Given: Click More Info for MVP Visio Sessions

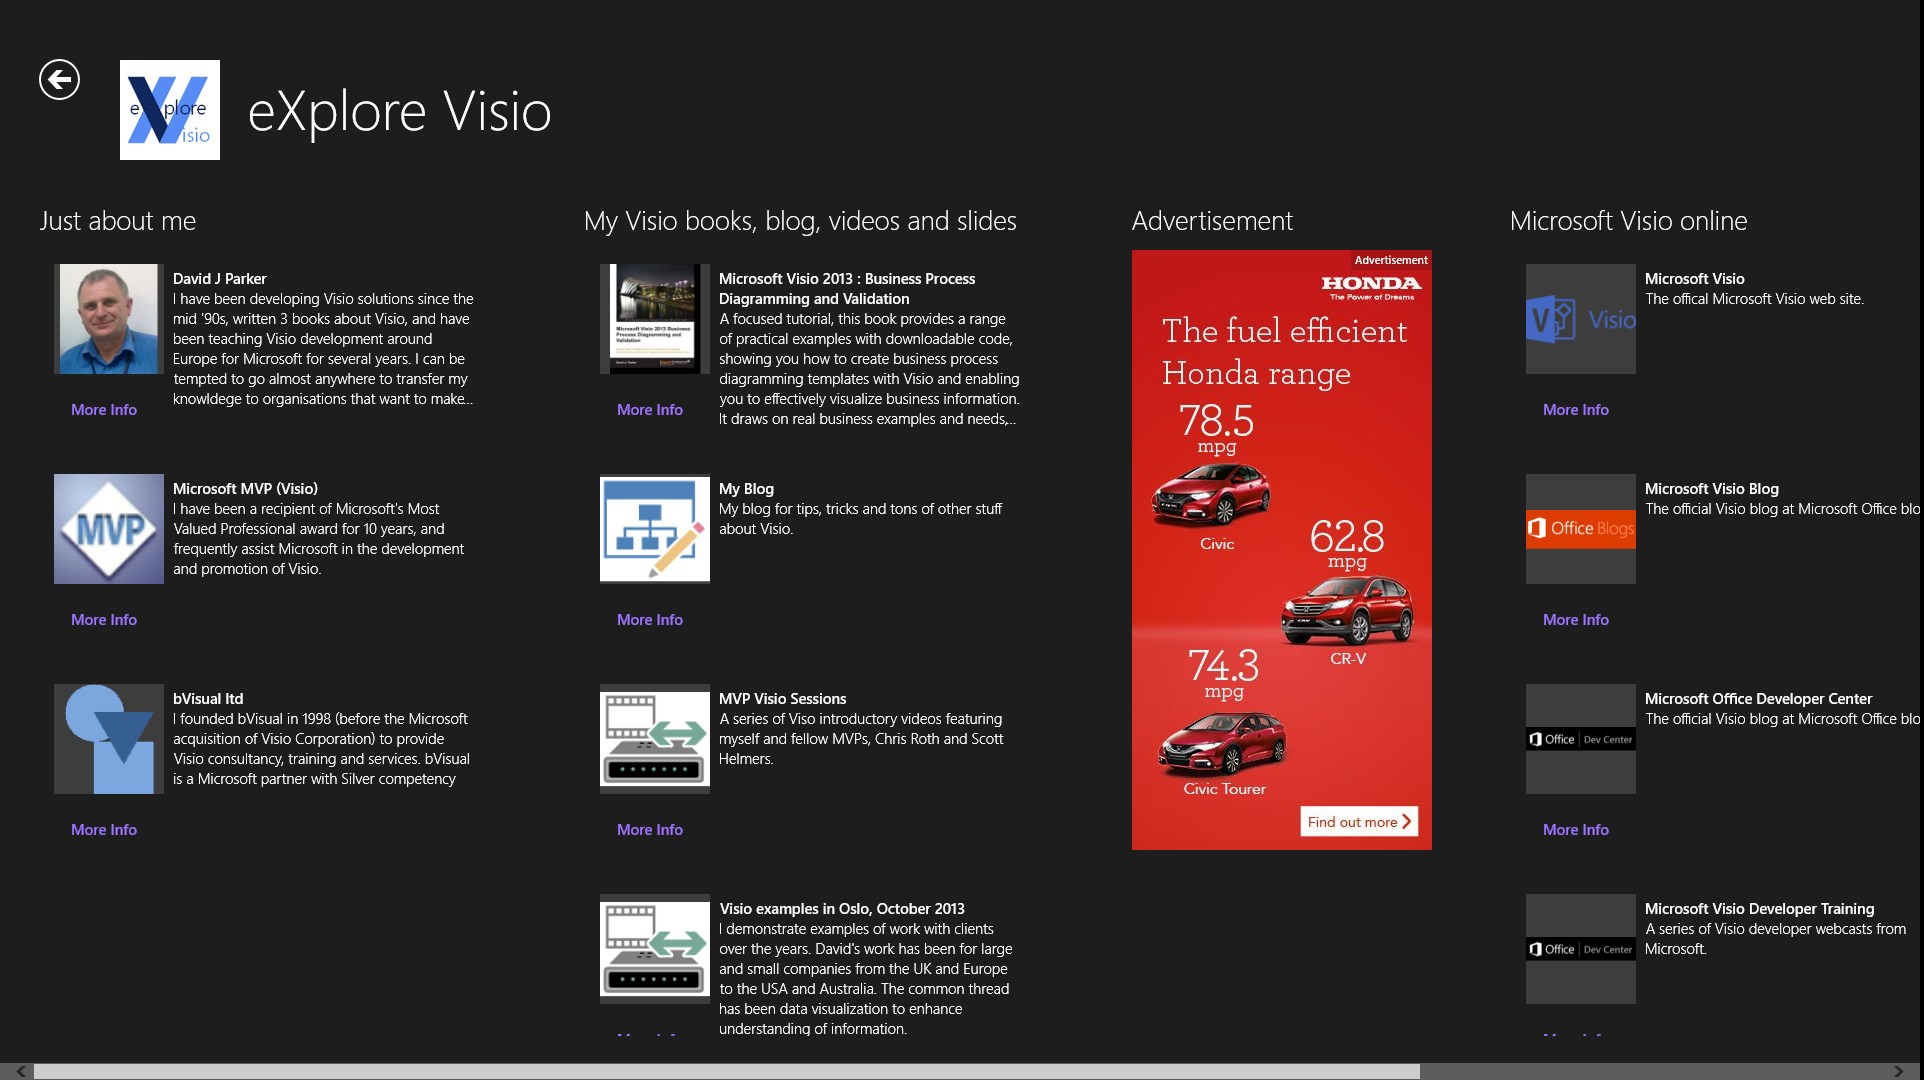Looking at the screenshot, I should [x=649, y=828].
